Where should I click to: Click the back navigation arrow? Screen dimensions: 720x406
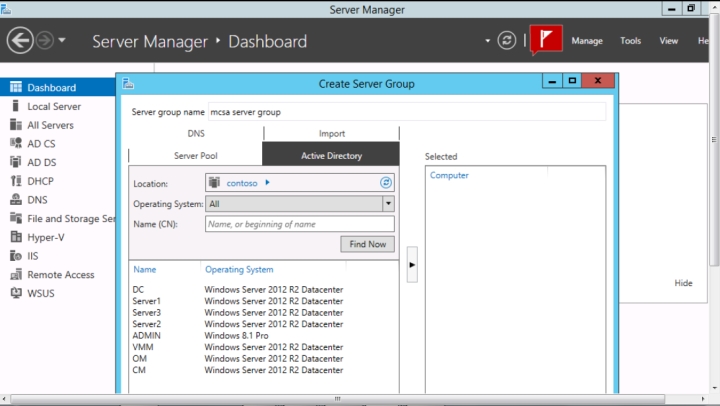[x=20, y=41]
